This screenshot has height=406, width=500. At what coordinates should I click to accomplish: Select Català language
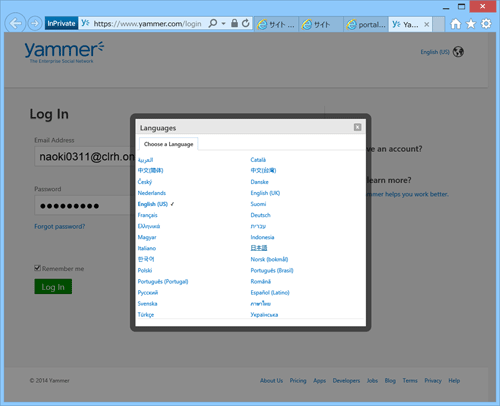click(258, 160)
